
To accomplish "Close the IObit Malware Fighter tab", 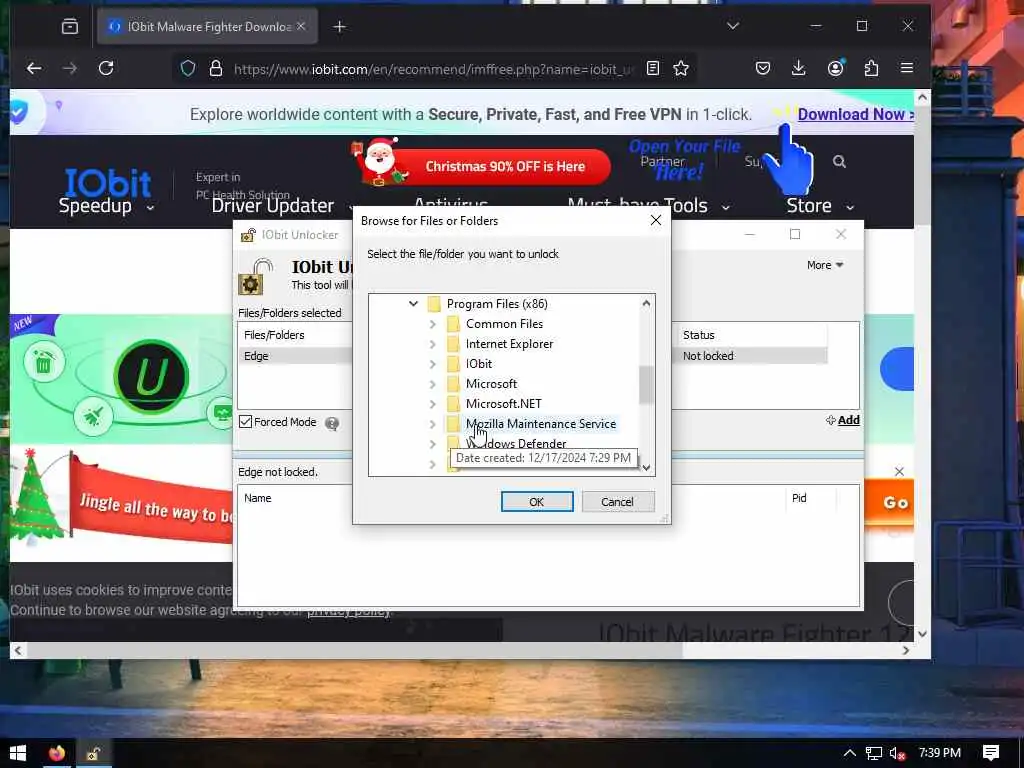I will [301, 26].
